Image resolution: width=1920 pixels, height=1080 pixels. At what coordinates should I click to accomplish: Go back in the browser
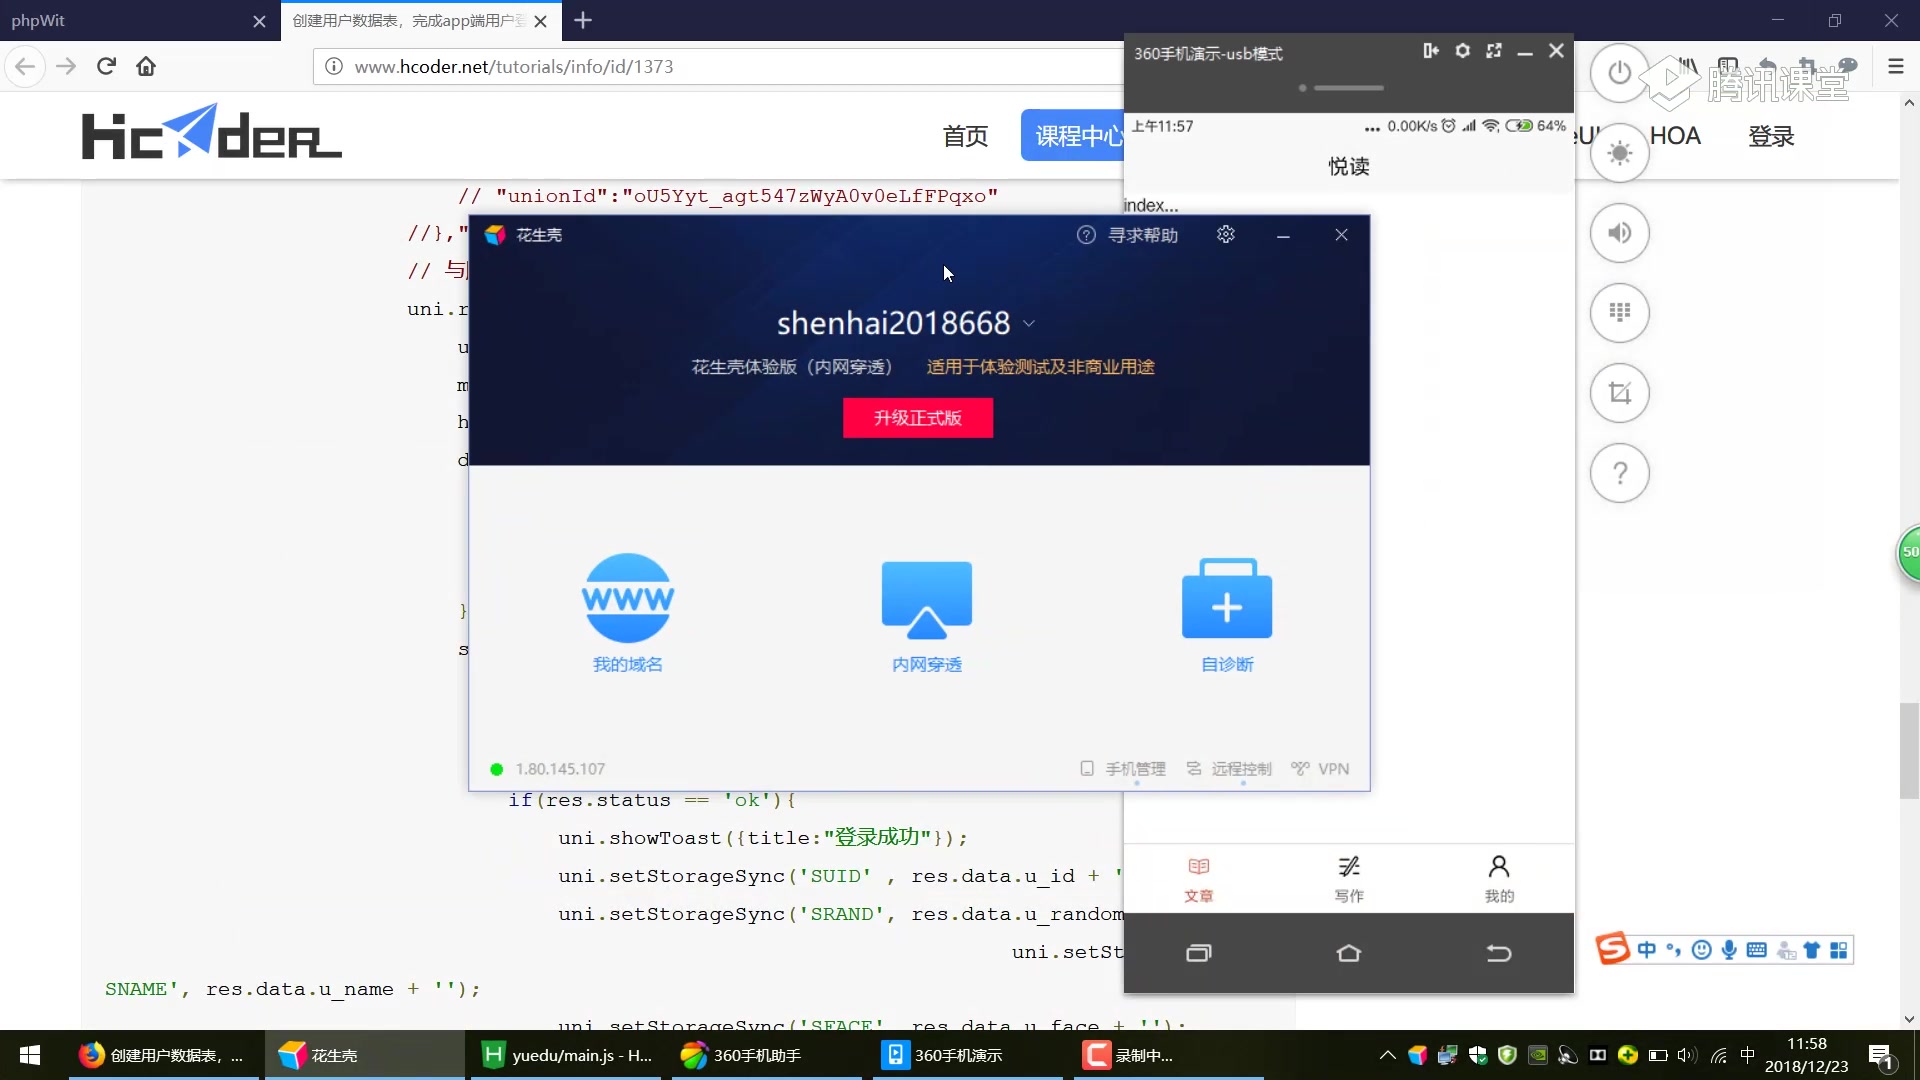[25, 66]
